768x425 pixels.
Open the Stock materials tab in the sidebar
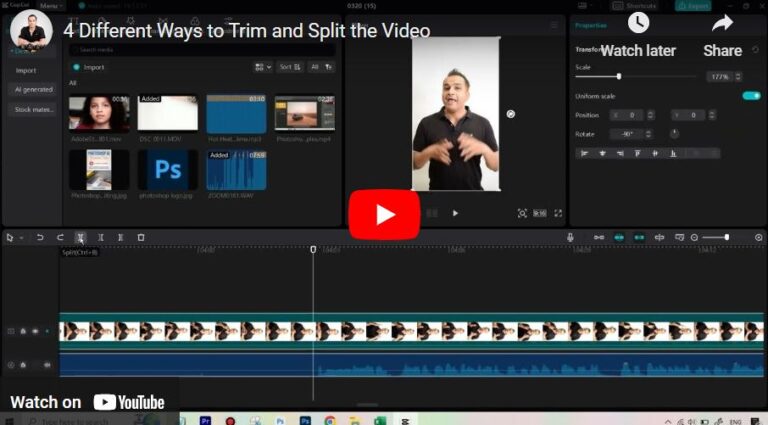tap(33, 110)
